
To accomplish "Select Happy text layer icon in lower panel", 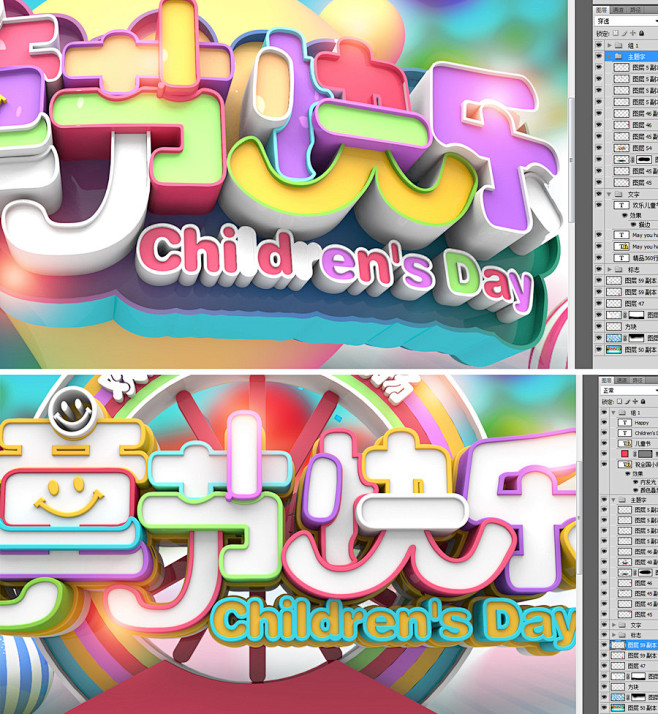I will click(623, 422).
